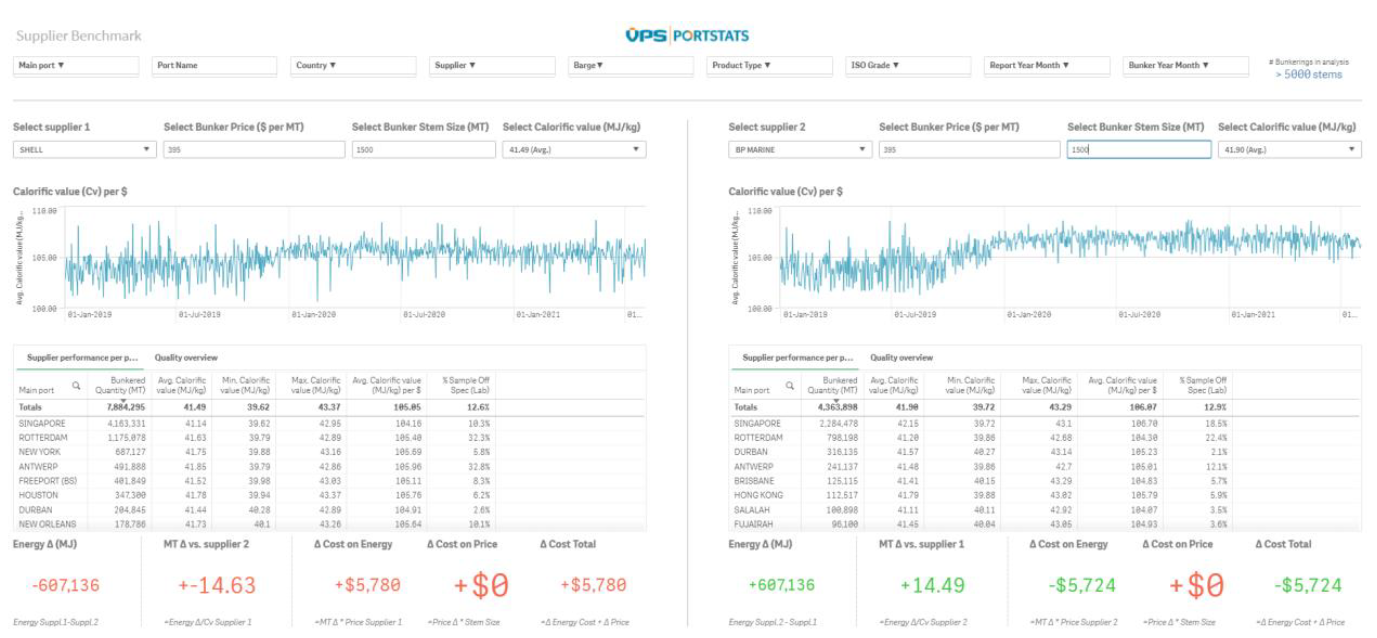The width and height of the screenshot is (1377, 638).
Task: Switch to right Quality overview tab
Action: pos(901,358)
